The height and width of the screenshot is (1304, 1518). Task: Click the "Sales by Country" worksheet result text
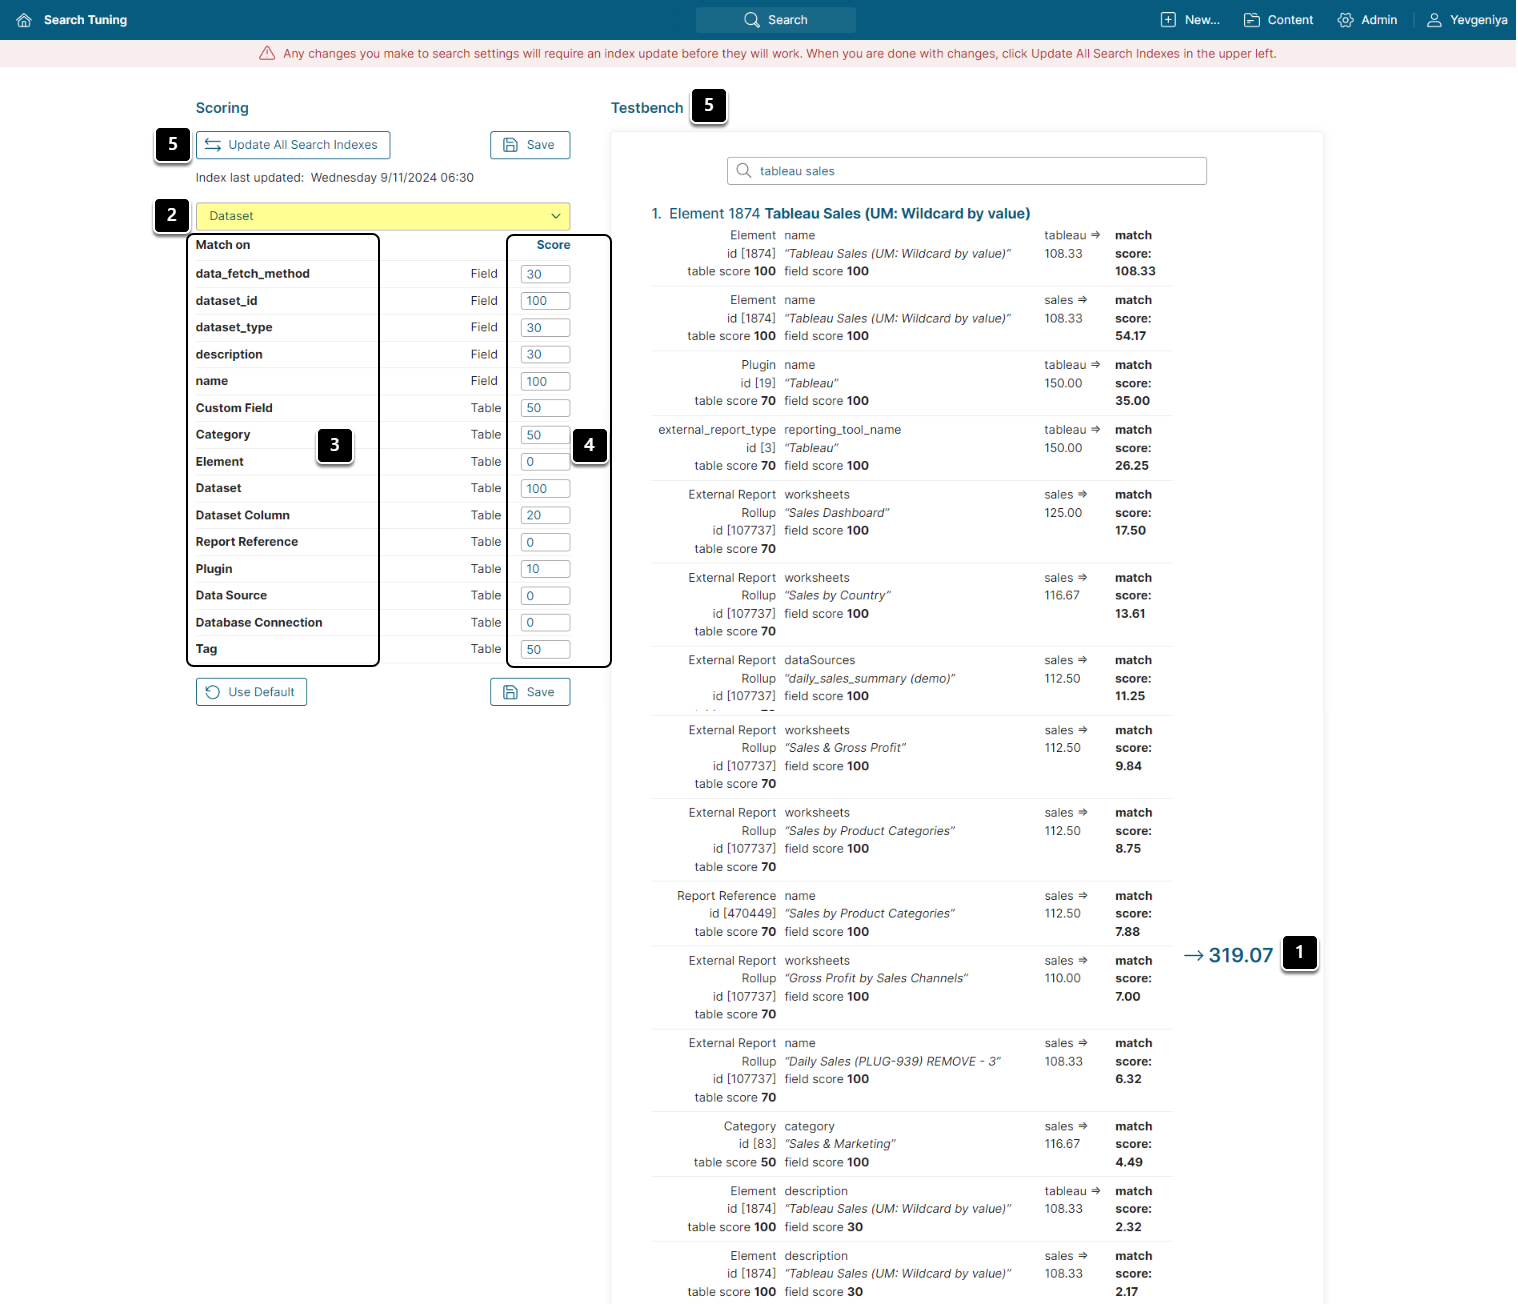[x=838, y=596]
